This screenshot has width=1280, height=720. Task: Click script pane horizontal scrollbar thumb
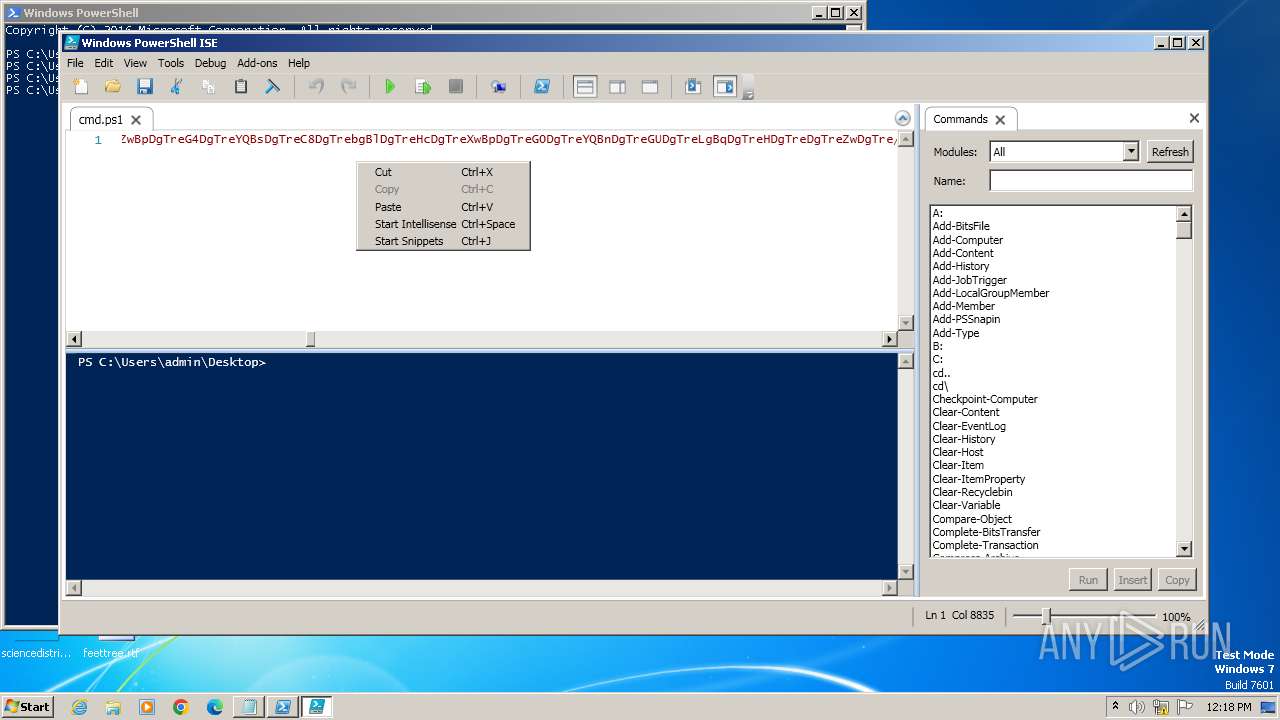pyautogui.click(x=310, y=339)
